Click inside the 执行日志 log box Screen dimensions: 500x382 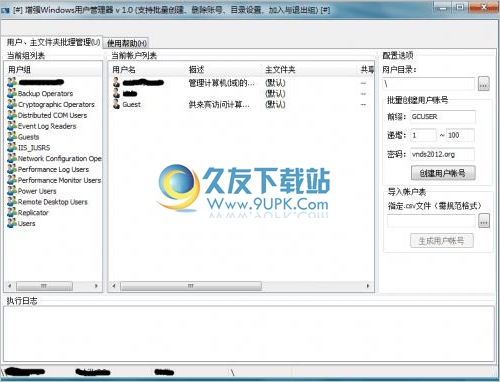[249, 334]
